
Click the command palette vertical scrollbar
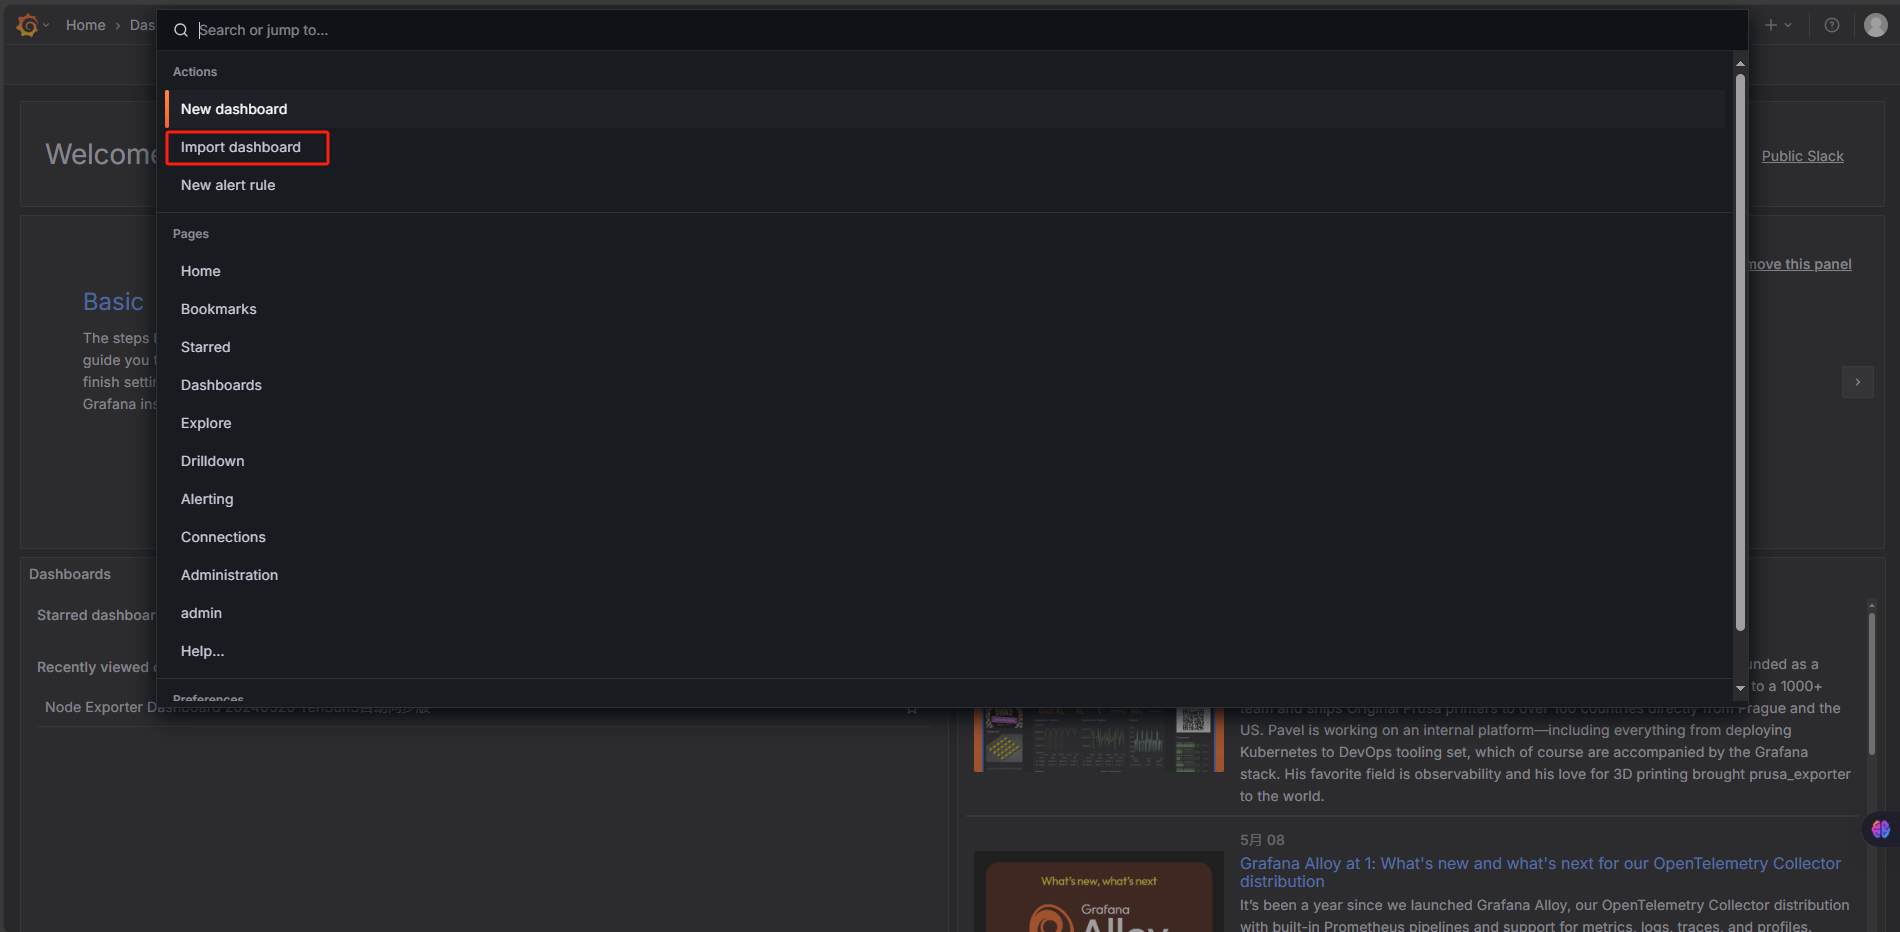tap(1740, 352)
